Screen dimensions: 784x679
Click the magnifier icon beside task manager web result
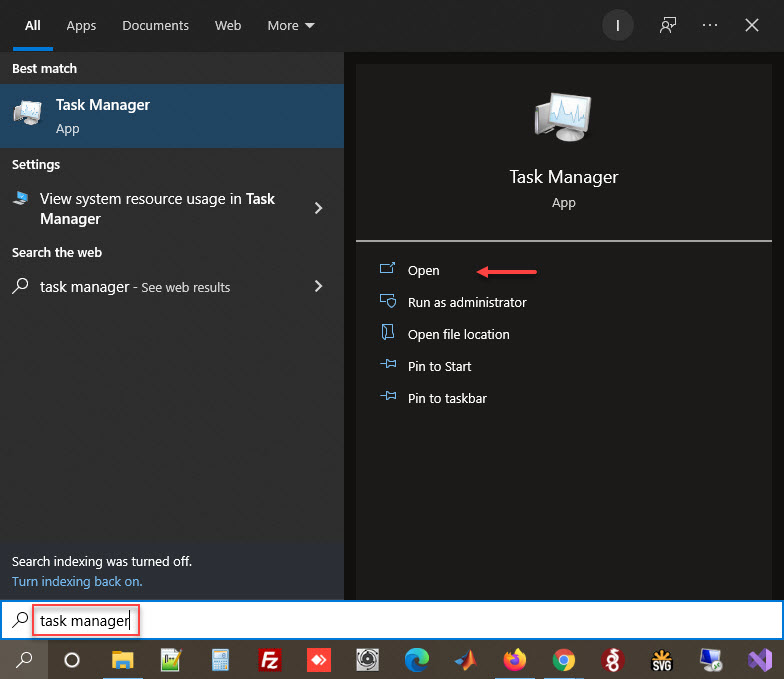20,286
